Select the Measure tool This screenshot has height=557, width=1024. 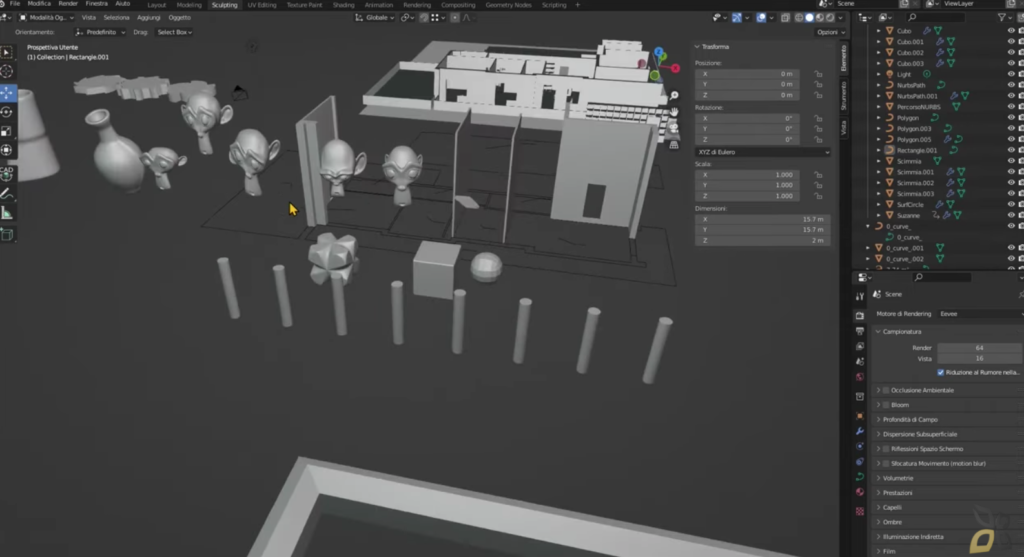[7, 213]
